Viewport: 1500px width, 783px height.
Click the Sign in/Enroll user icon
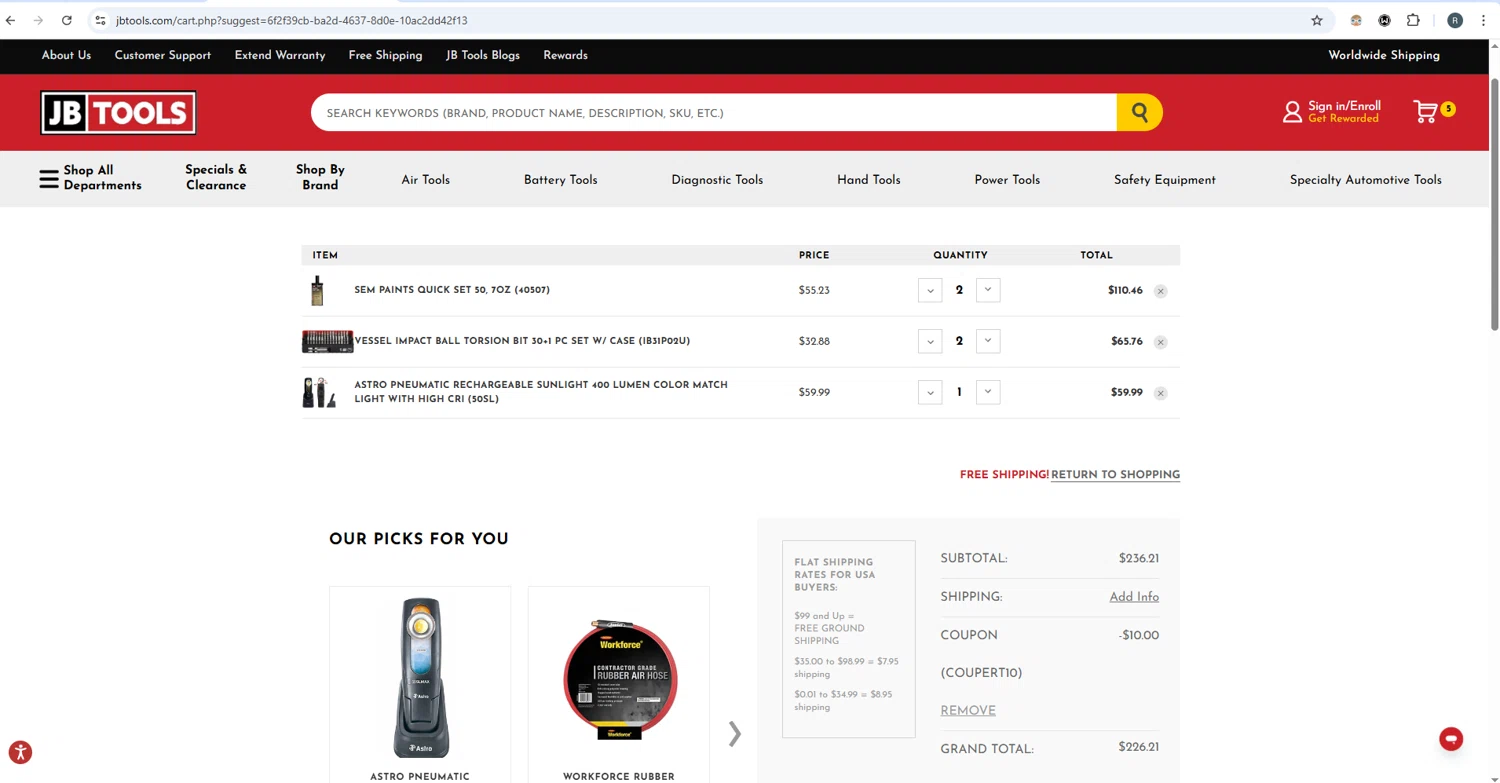1292,112
